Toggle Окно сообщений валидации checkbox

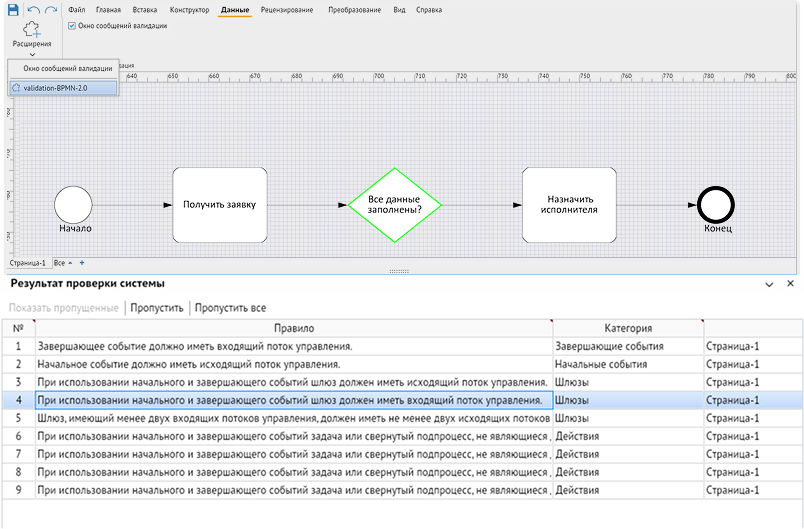[x=72, y=26]
